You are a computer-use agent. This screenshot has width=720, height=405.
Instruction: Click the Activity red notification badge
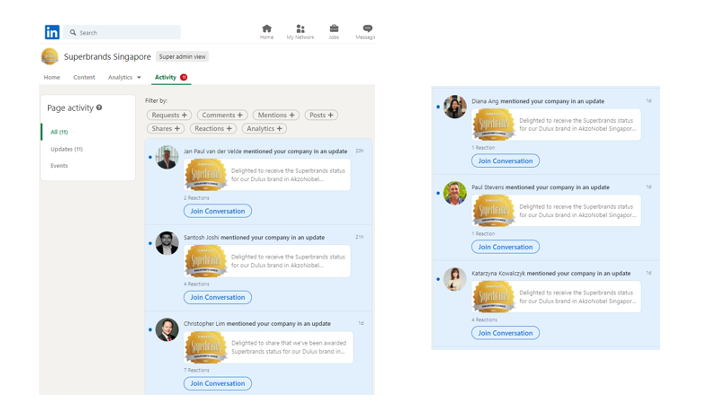point(184,77)
